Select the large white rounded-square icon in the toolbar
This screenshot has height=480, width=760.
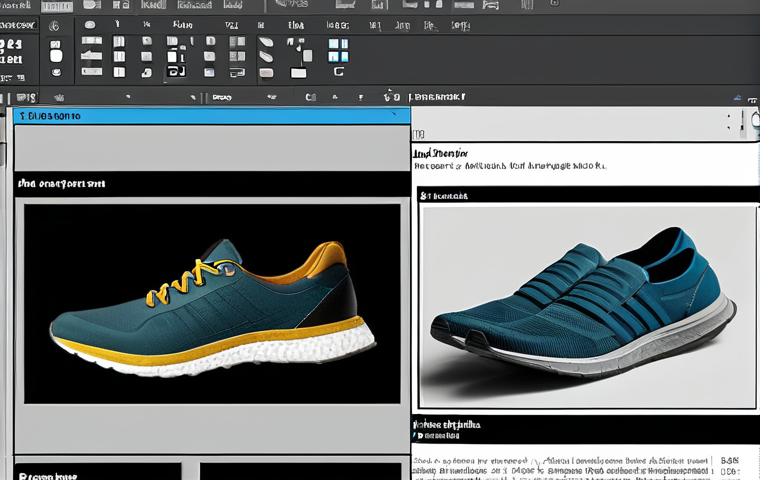[x=56, y=56]
